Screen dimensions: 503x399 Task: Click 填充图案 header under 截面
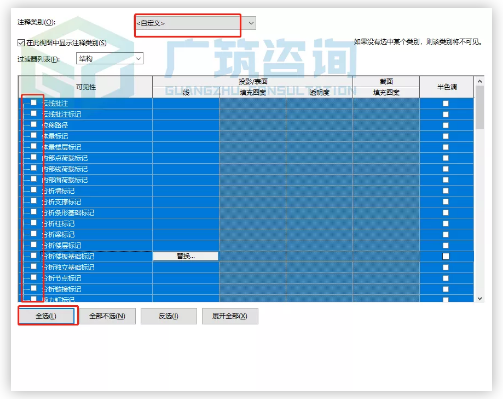coord(386,92)
